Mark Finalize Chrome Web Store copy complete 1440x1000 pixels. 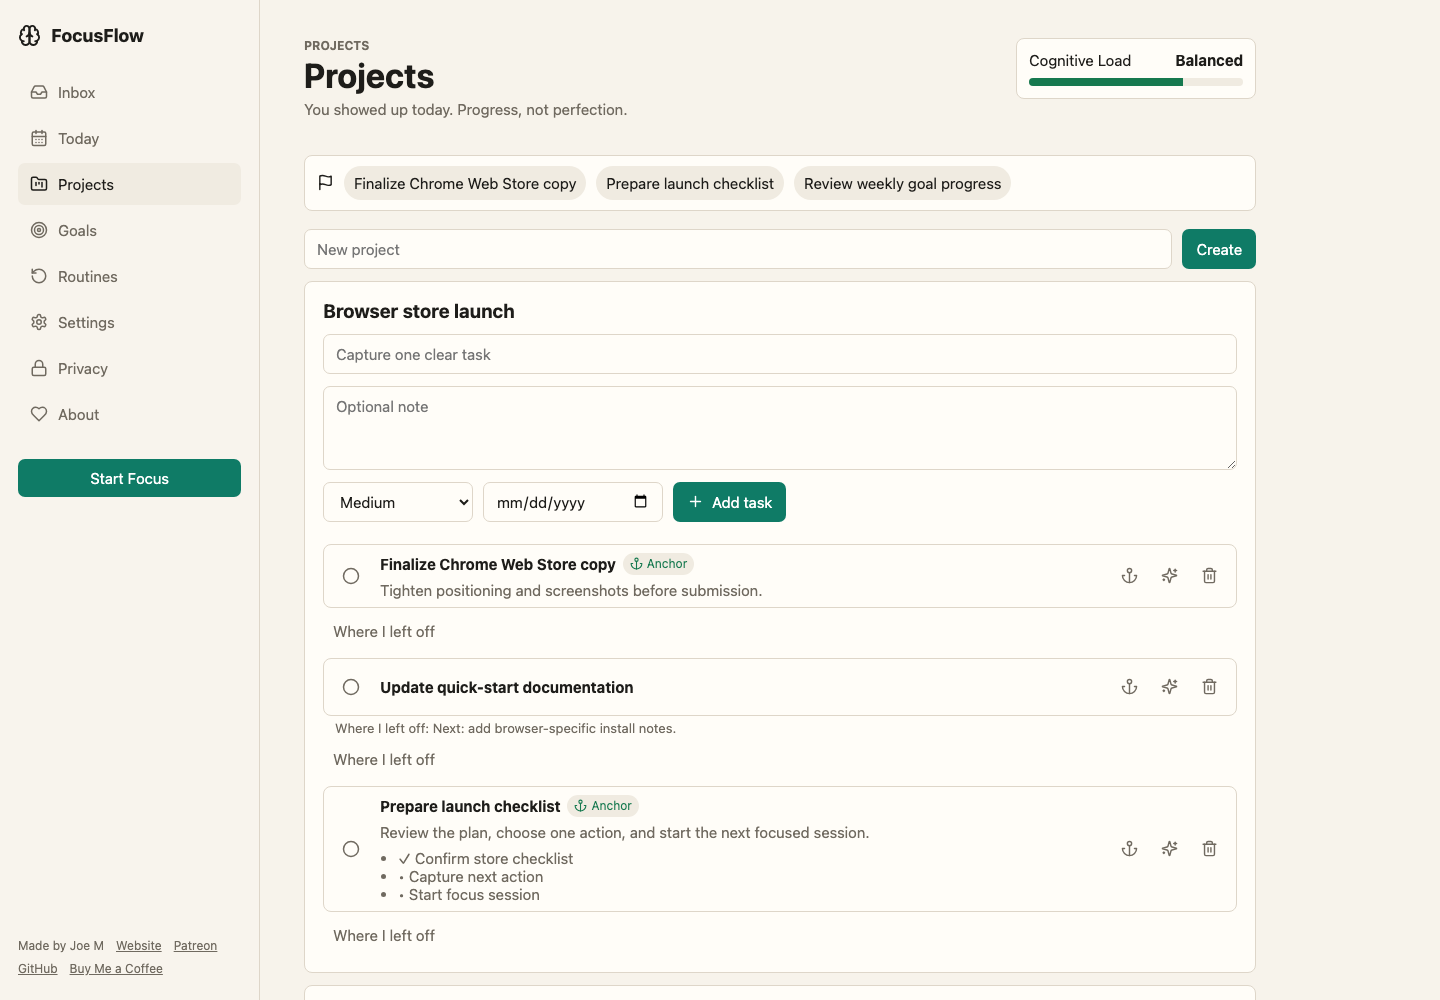click(351, 576)
